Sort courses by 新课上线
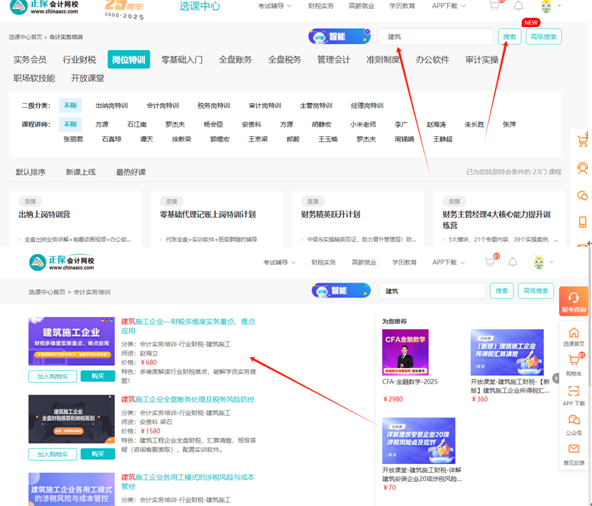Viewport: 592px width, 506px height. [x=81, y=172]
